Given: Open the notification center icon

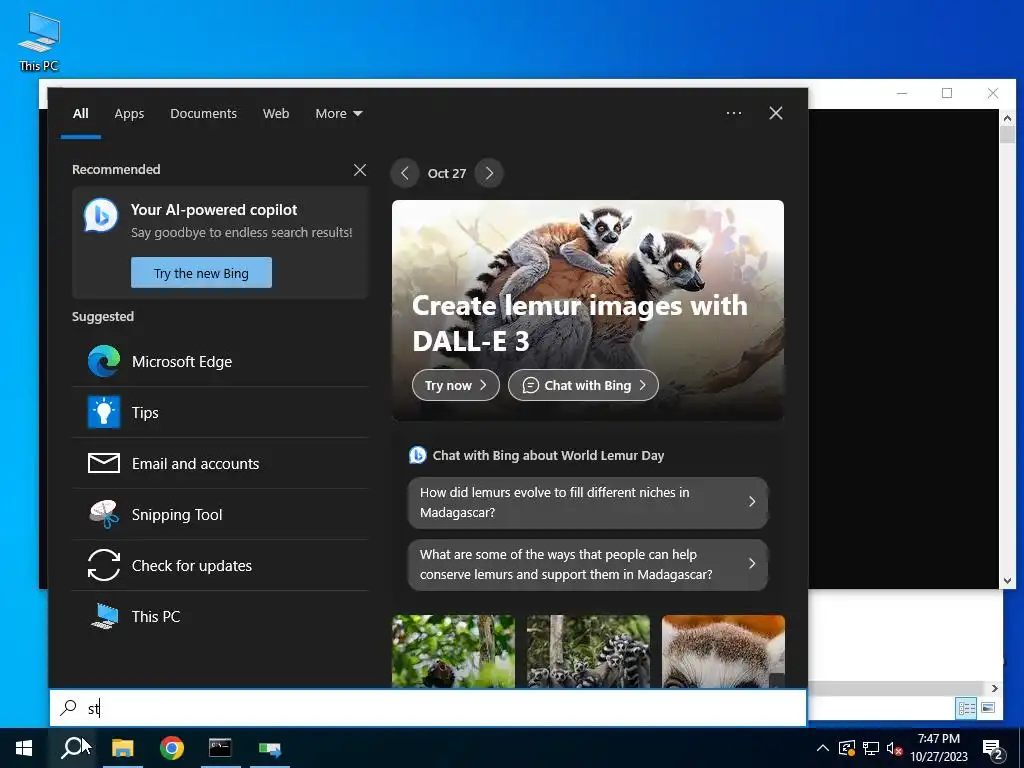Looking at the screenshot, I should (x=994, y=749).
